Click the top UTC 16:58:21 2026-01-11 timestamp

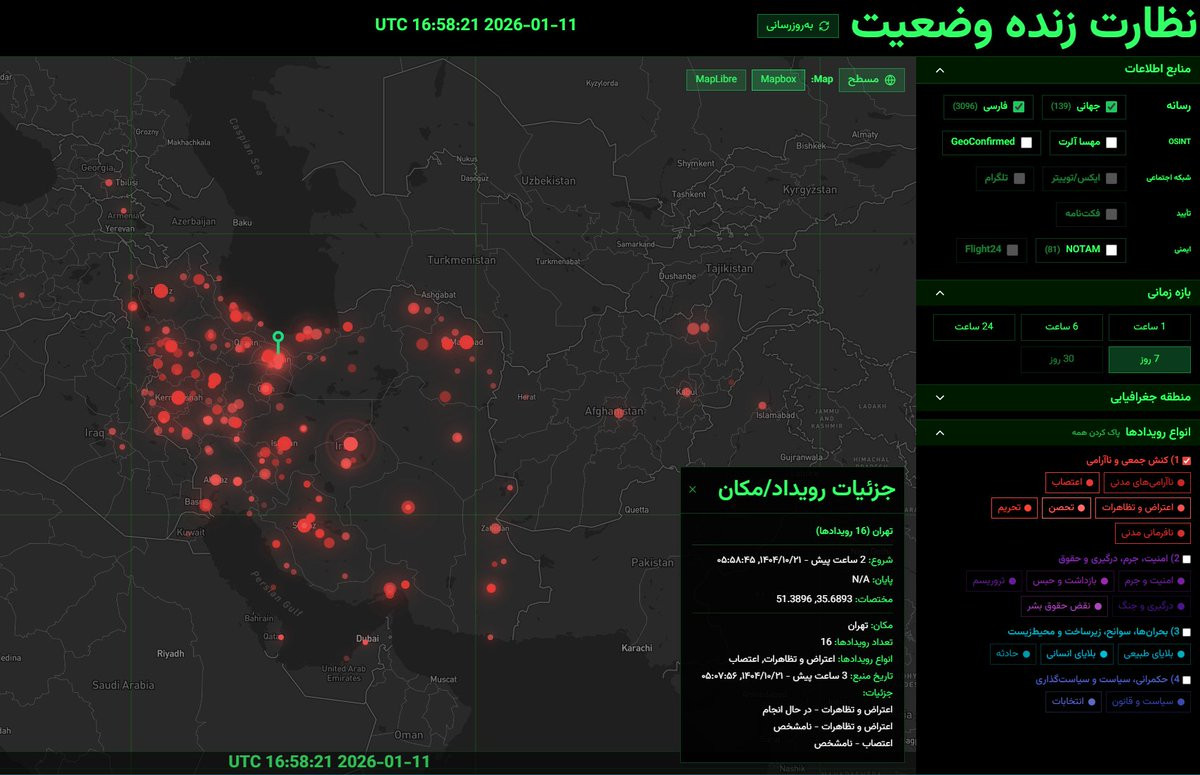476,25
